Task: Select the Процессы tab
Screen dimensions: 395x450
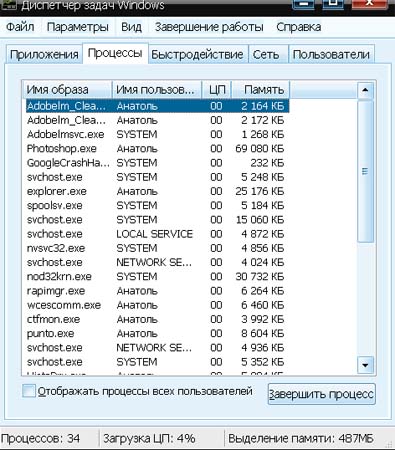Action: [115, 53]
